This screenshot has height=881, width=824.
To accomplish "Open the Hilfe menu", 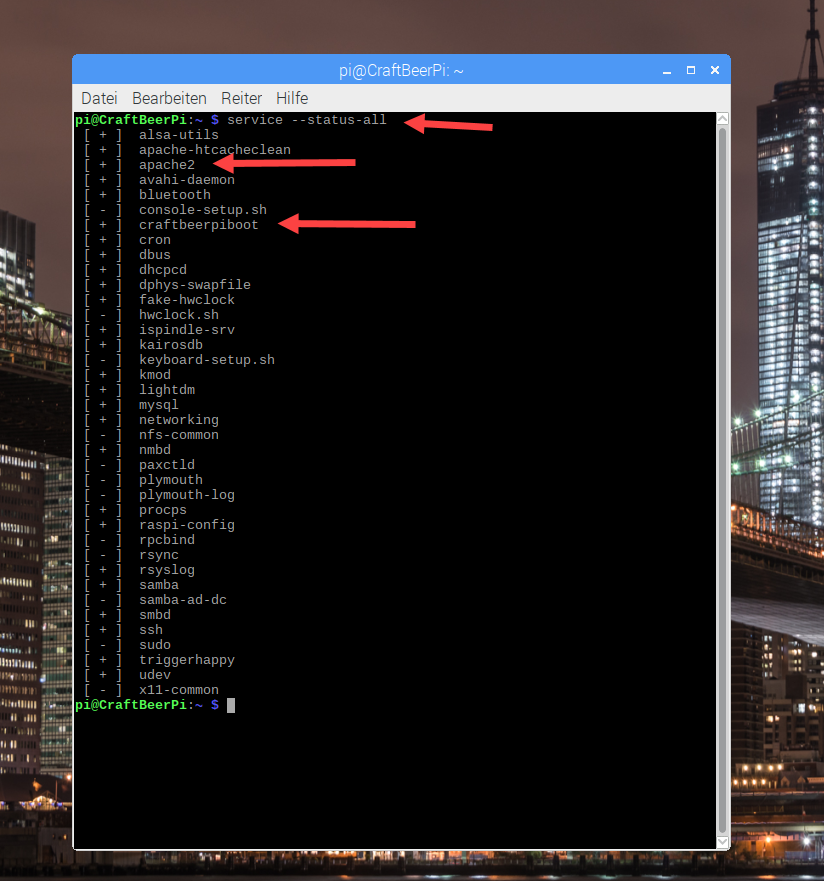I will (292, 98).
